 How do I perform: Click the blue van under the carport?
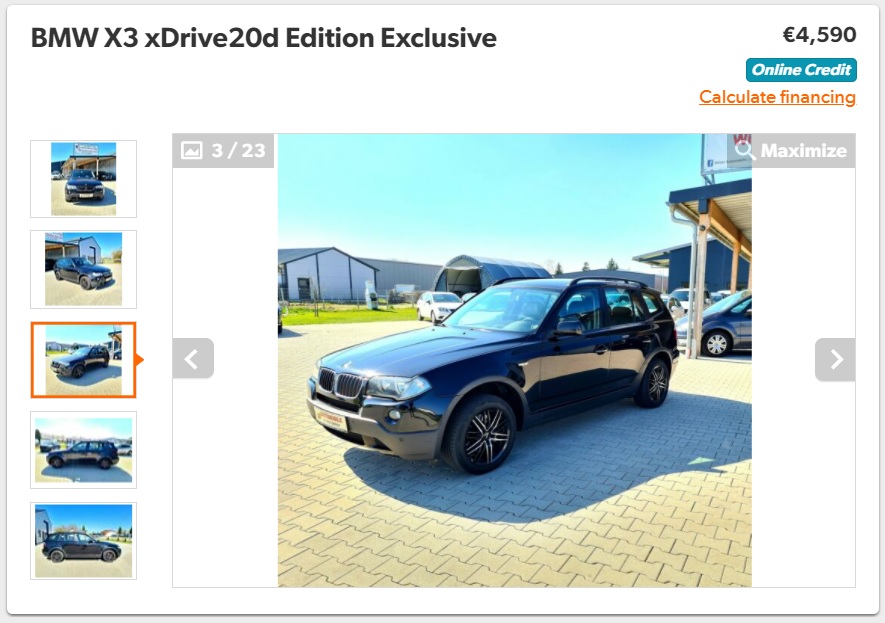point(715,326)
